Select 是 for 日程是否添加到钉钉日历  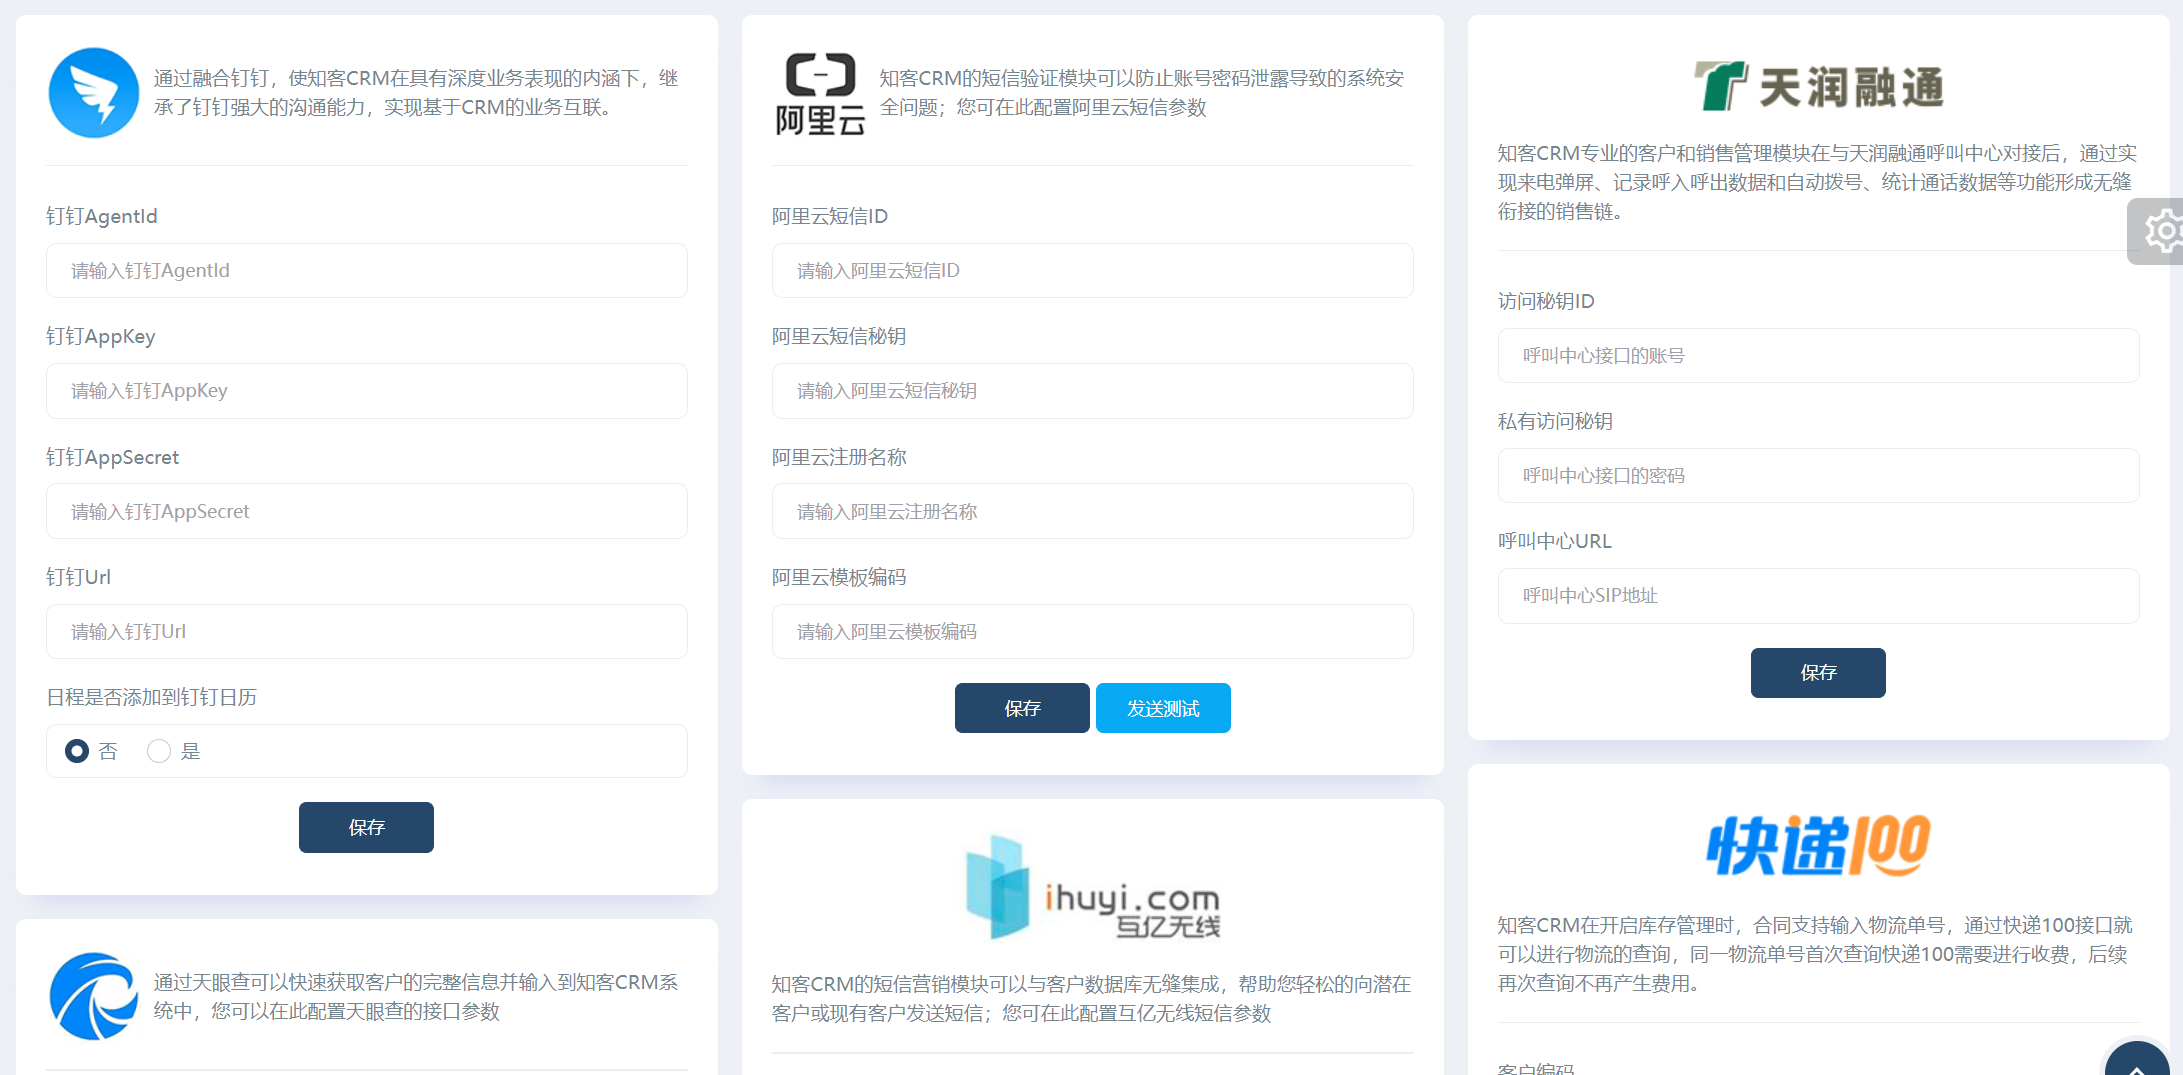pos(158,751)
